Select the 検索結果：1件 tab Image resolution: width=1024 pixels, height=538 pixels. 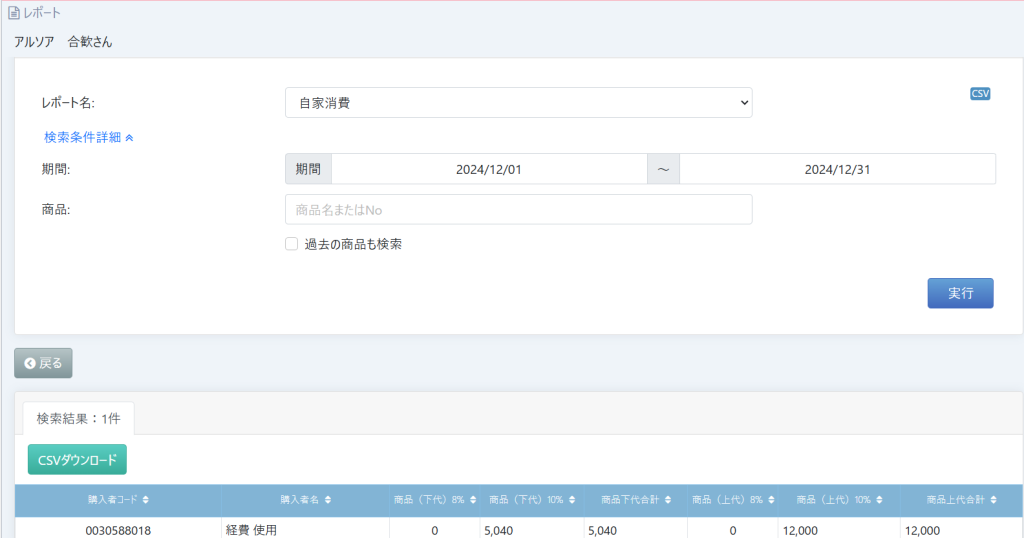[x=78, y=419]
